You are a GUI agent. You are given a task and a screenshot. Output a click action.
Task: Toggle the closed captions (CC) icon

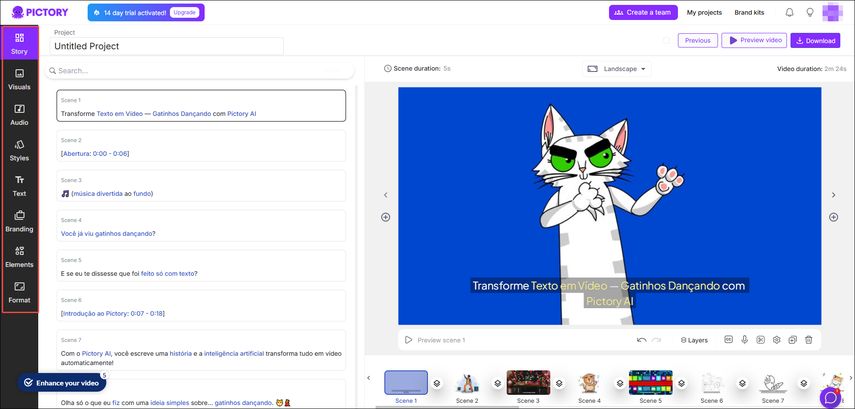tap(728, 340)
